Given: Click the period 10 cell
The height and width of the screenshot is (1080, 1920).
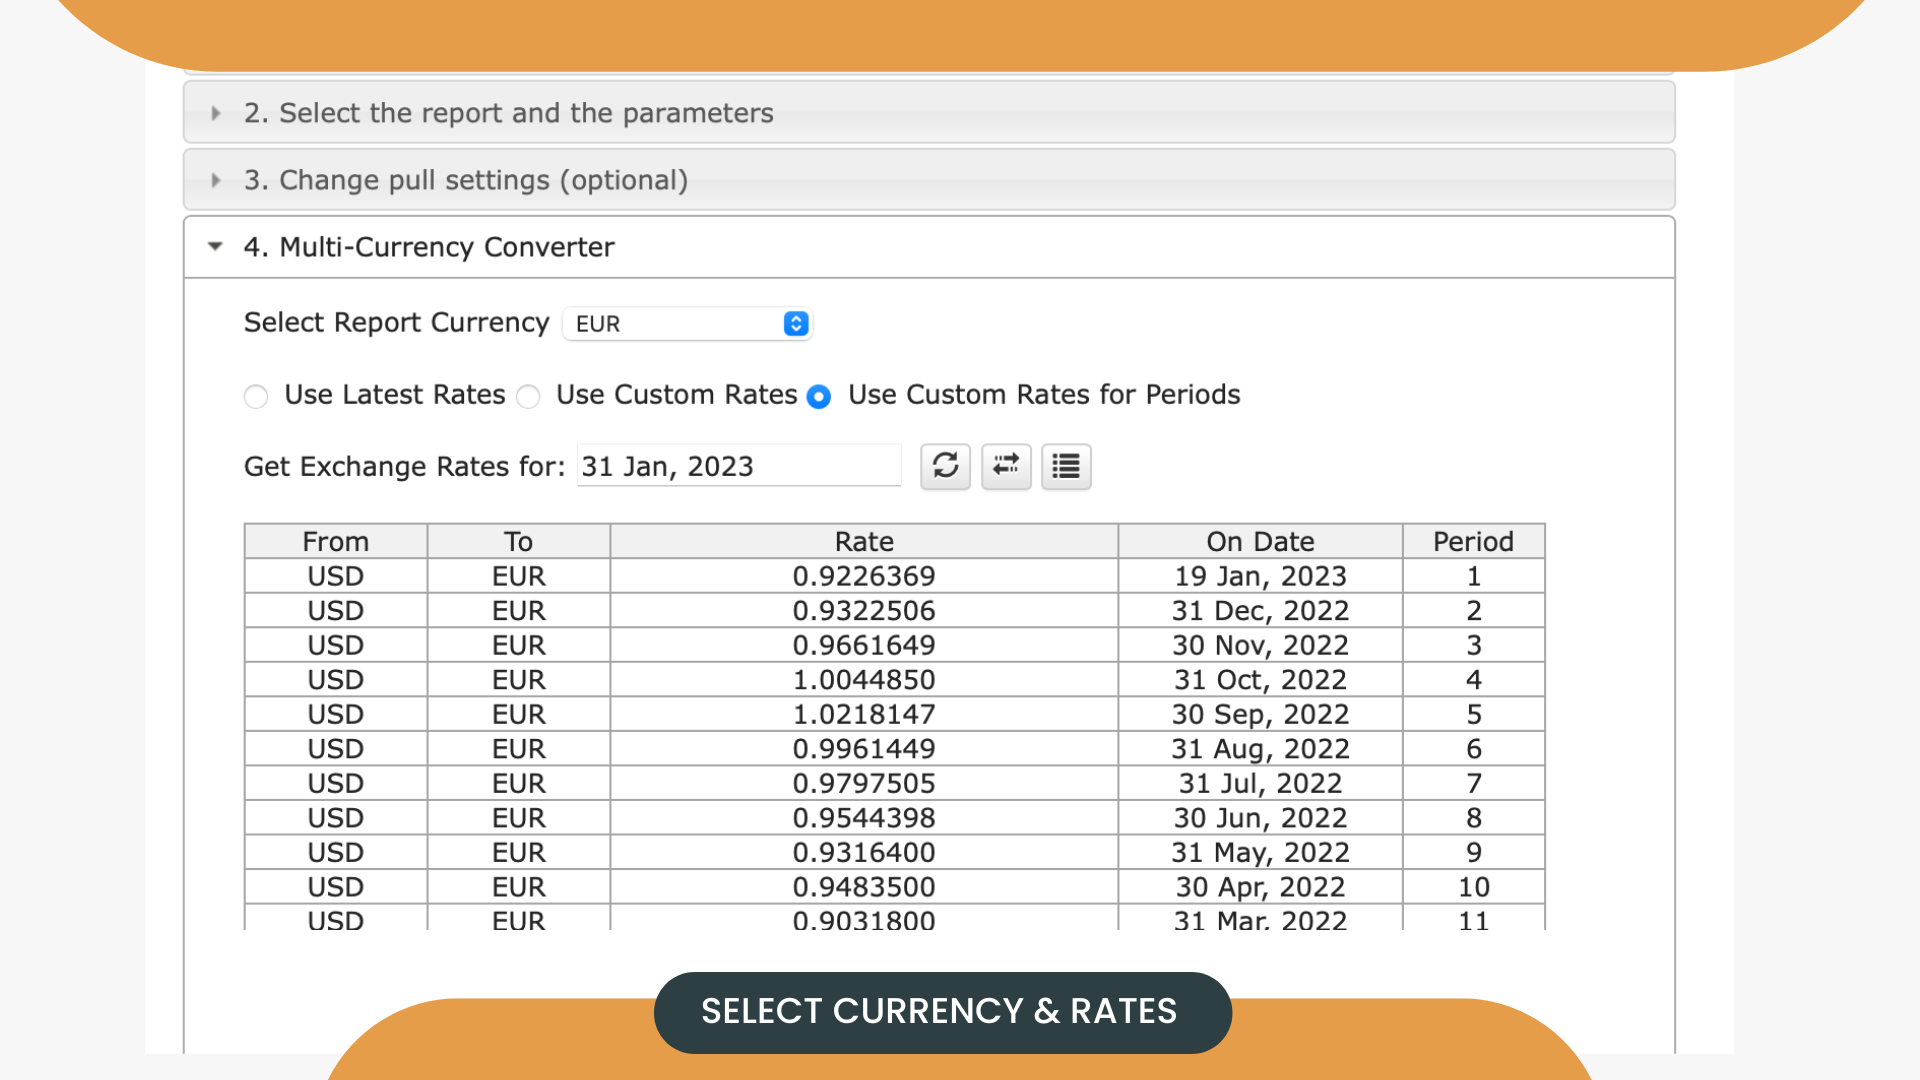Looking at the screenshot, I should [1472, 887].
